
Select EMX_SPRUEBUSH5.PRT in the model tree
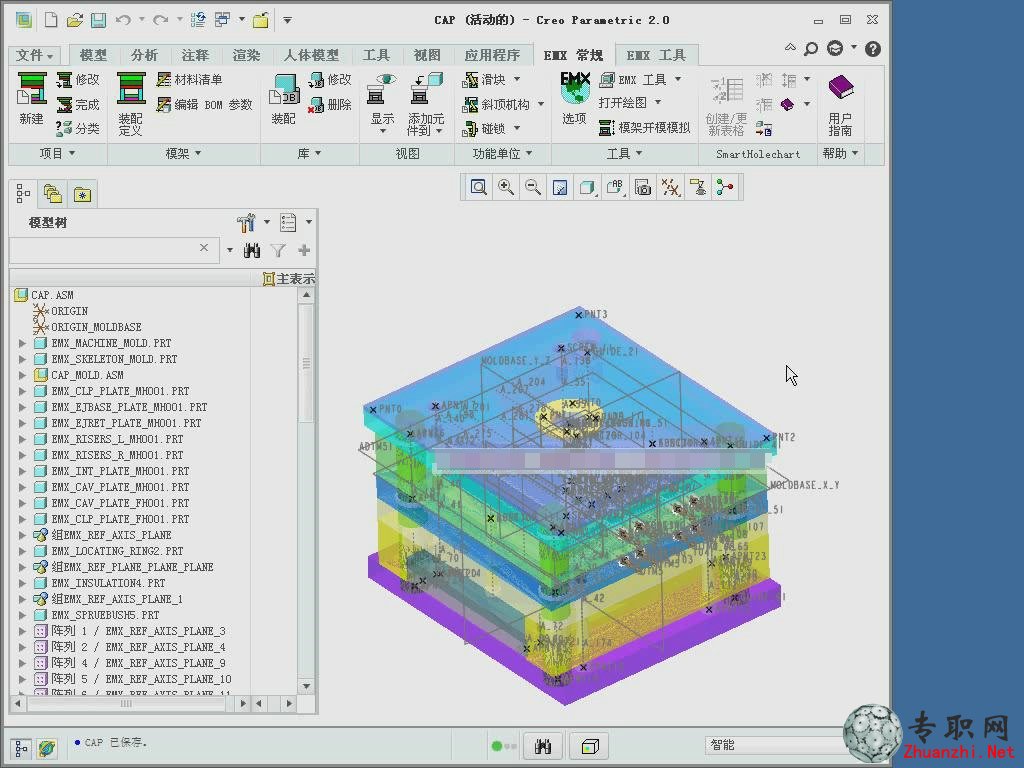(105, 615)
